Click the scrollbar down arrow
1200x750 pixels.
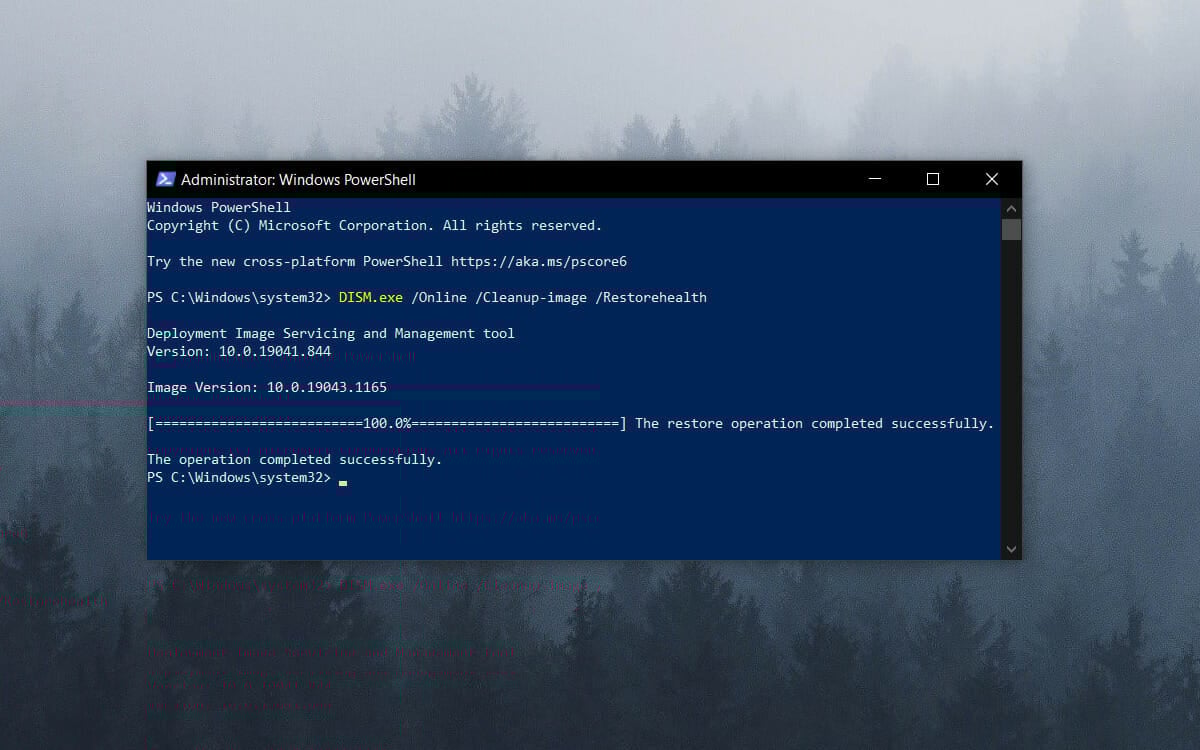pyautogui.click(x=1011, y=549)
